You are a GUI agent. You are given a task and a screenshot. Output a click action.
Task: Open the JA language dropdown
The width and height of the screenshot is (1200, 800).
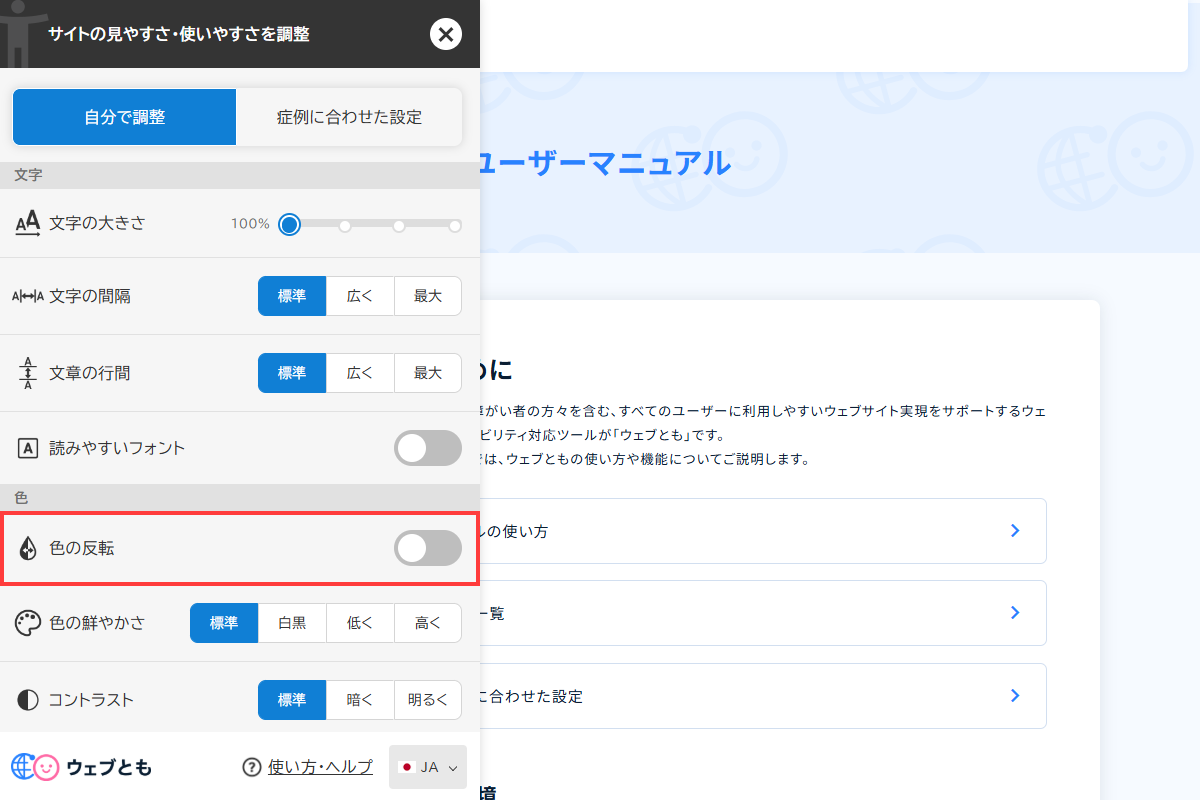click(x=428, y=767)
